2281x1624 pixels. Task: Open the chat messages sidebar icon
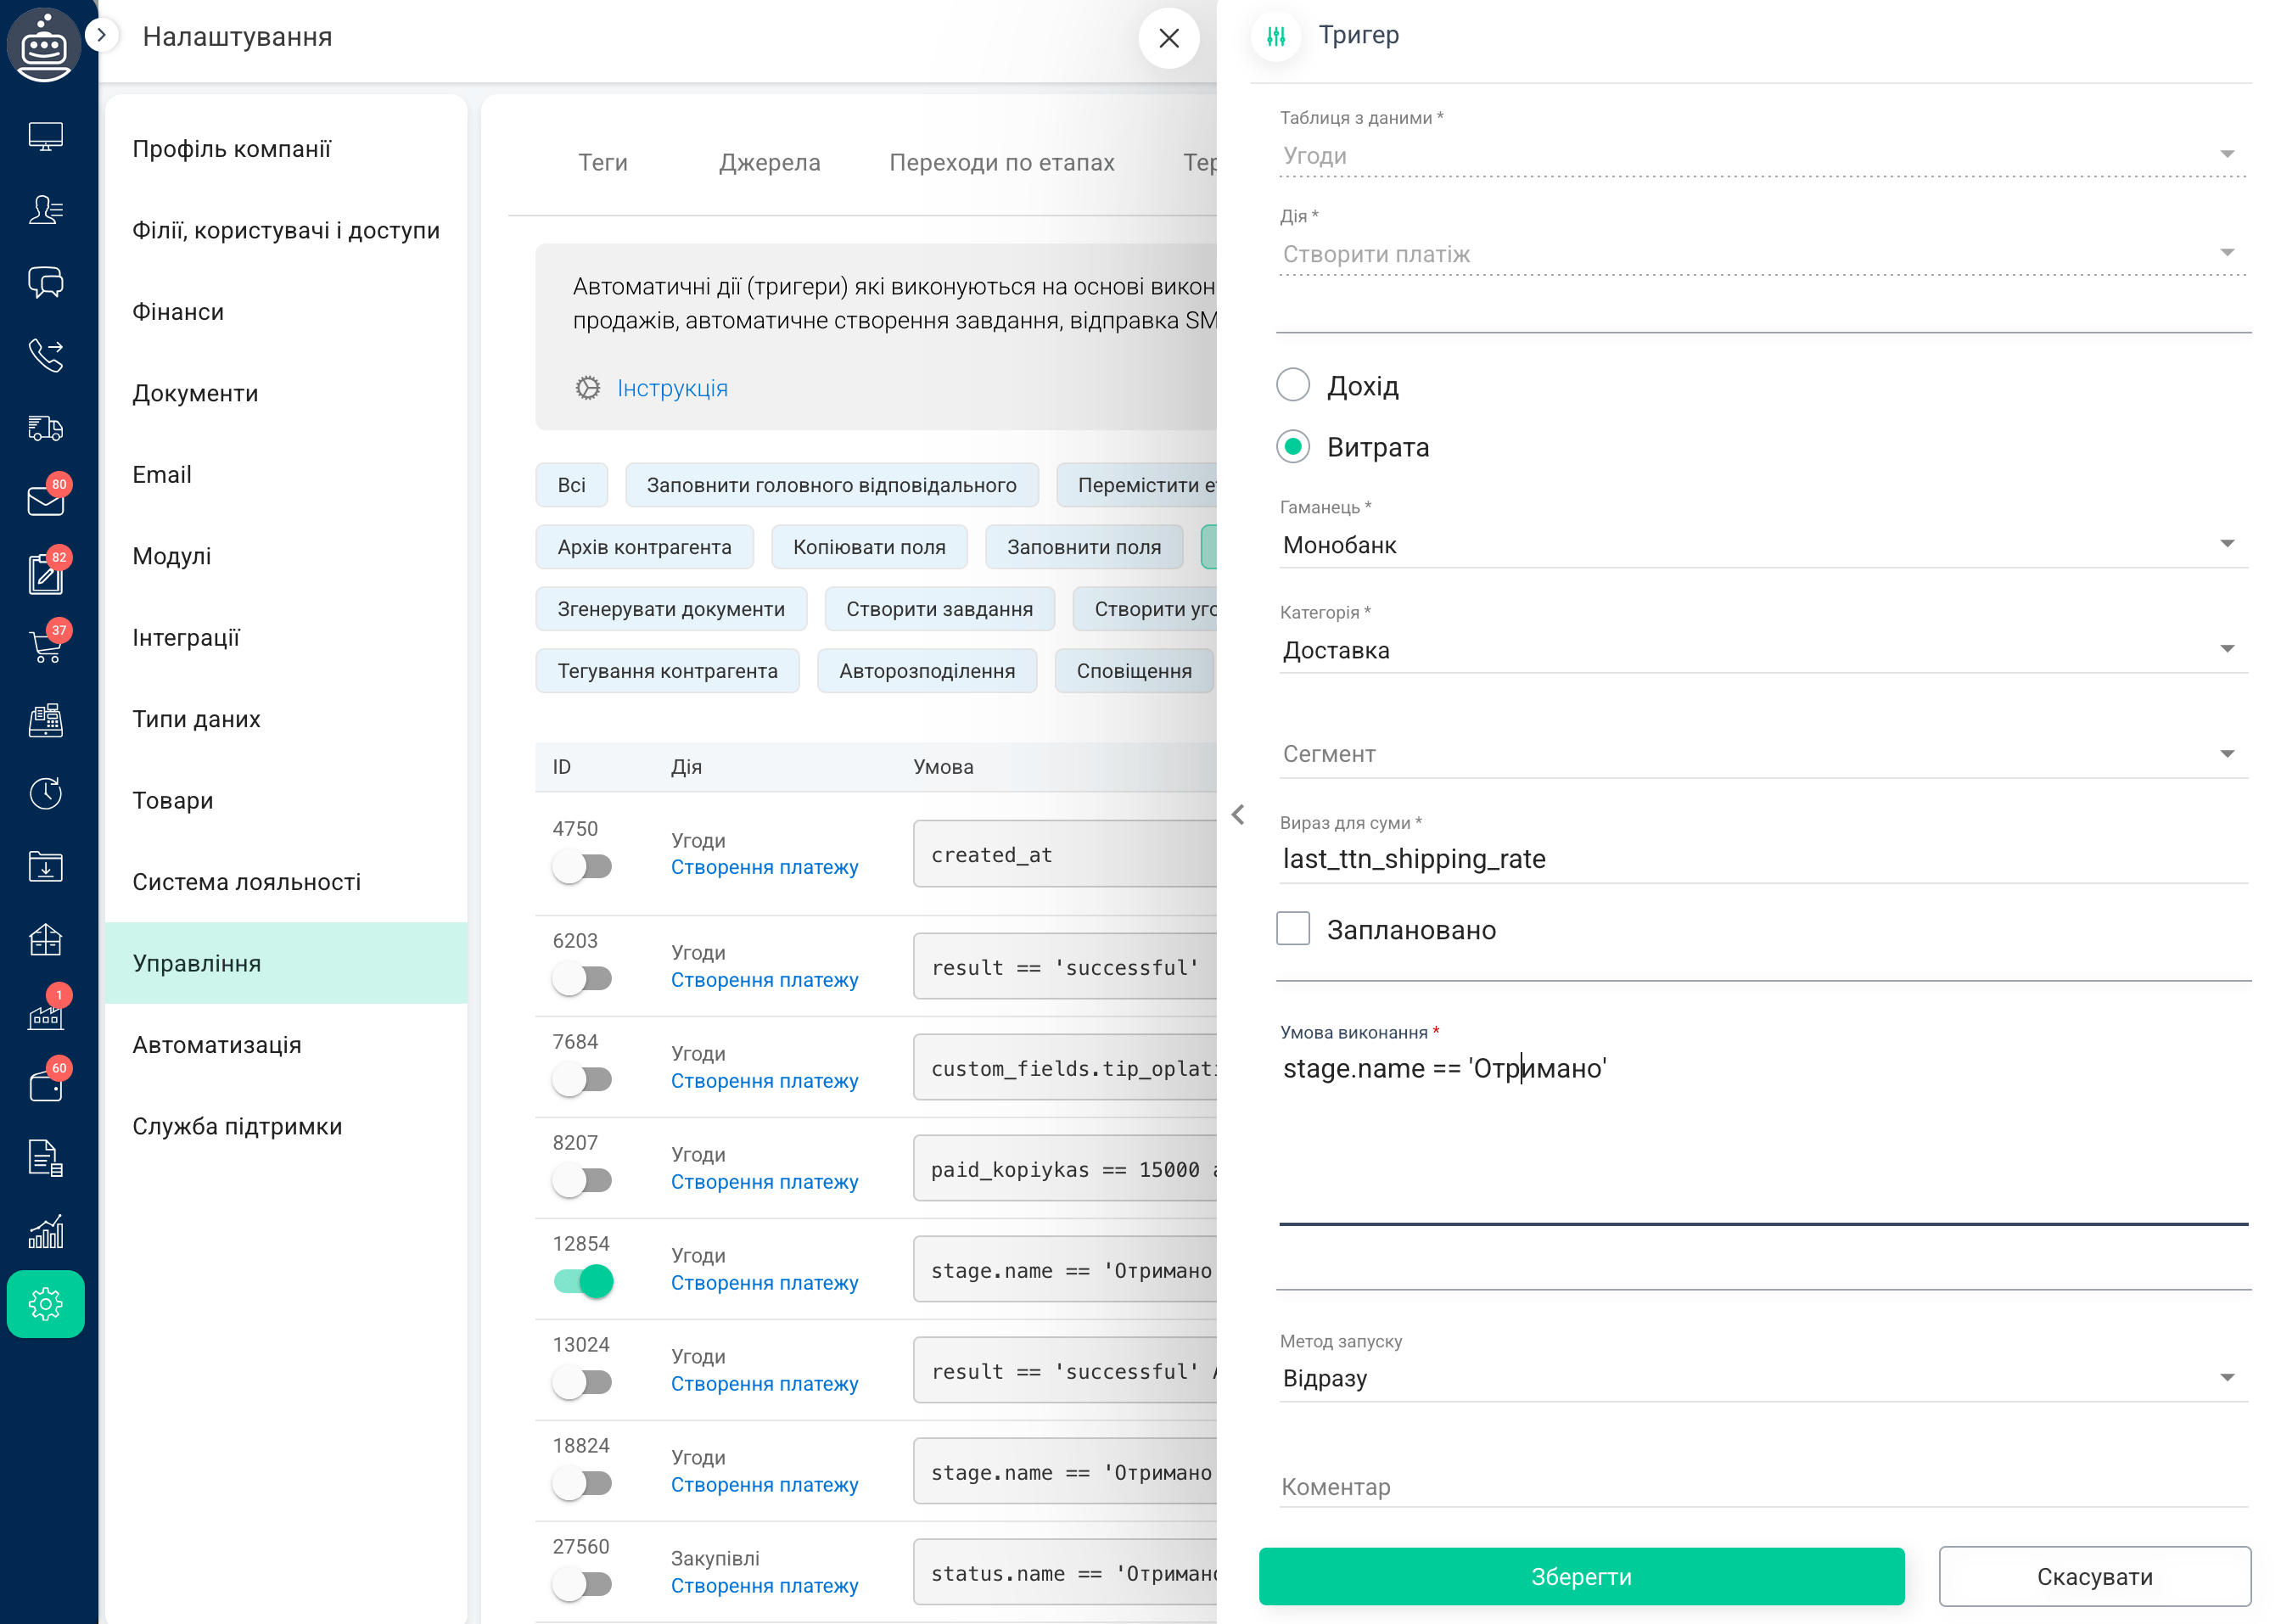coord(45,282)
